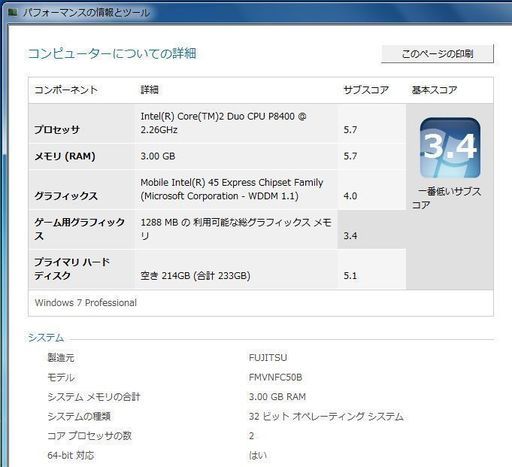Click the window title bar icon
The height and width of the screenshot is (467, 512).
(13, 13)
